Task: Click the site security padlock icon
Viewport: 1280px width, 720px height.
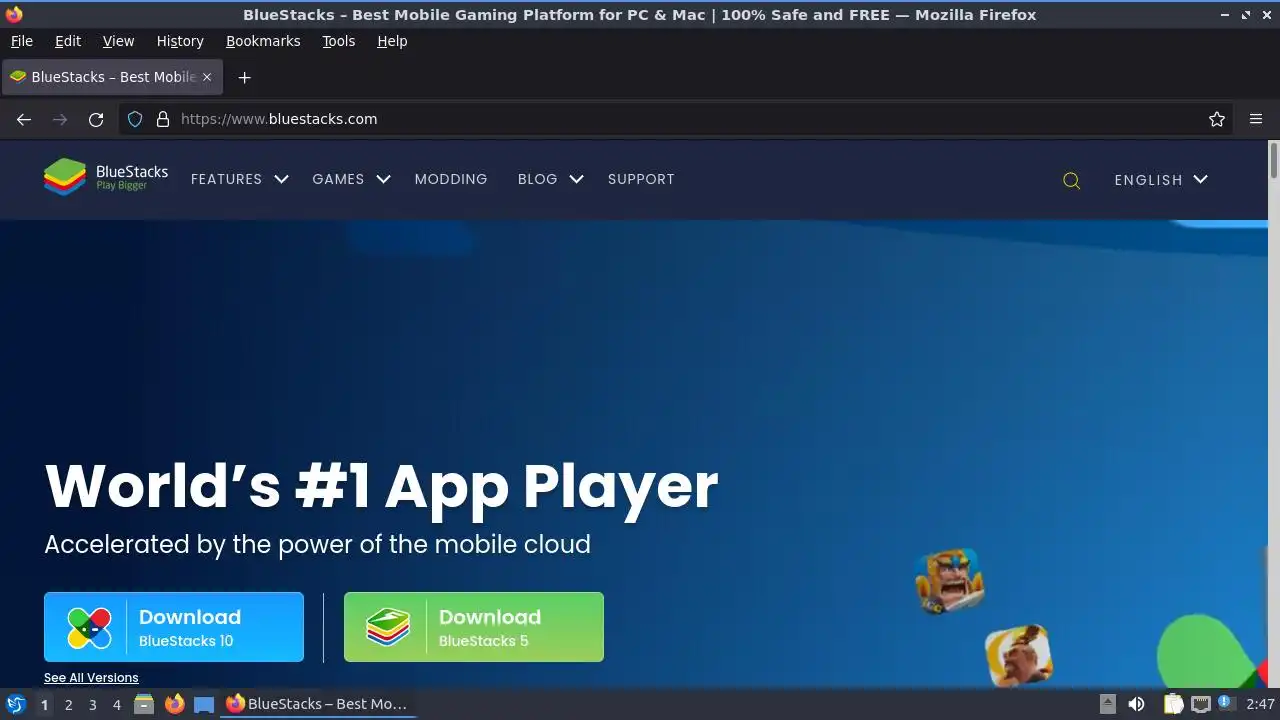Action: click(x=163, y=119)
